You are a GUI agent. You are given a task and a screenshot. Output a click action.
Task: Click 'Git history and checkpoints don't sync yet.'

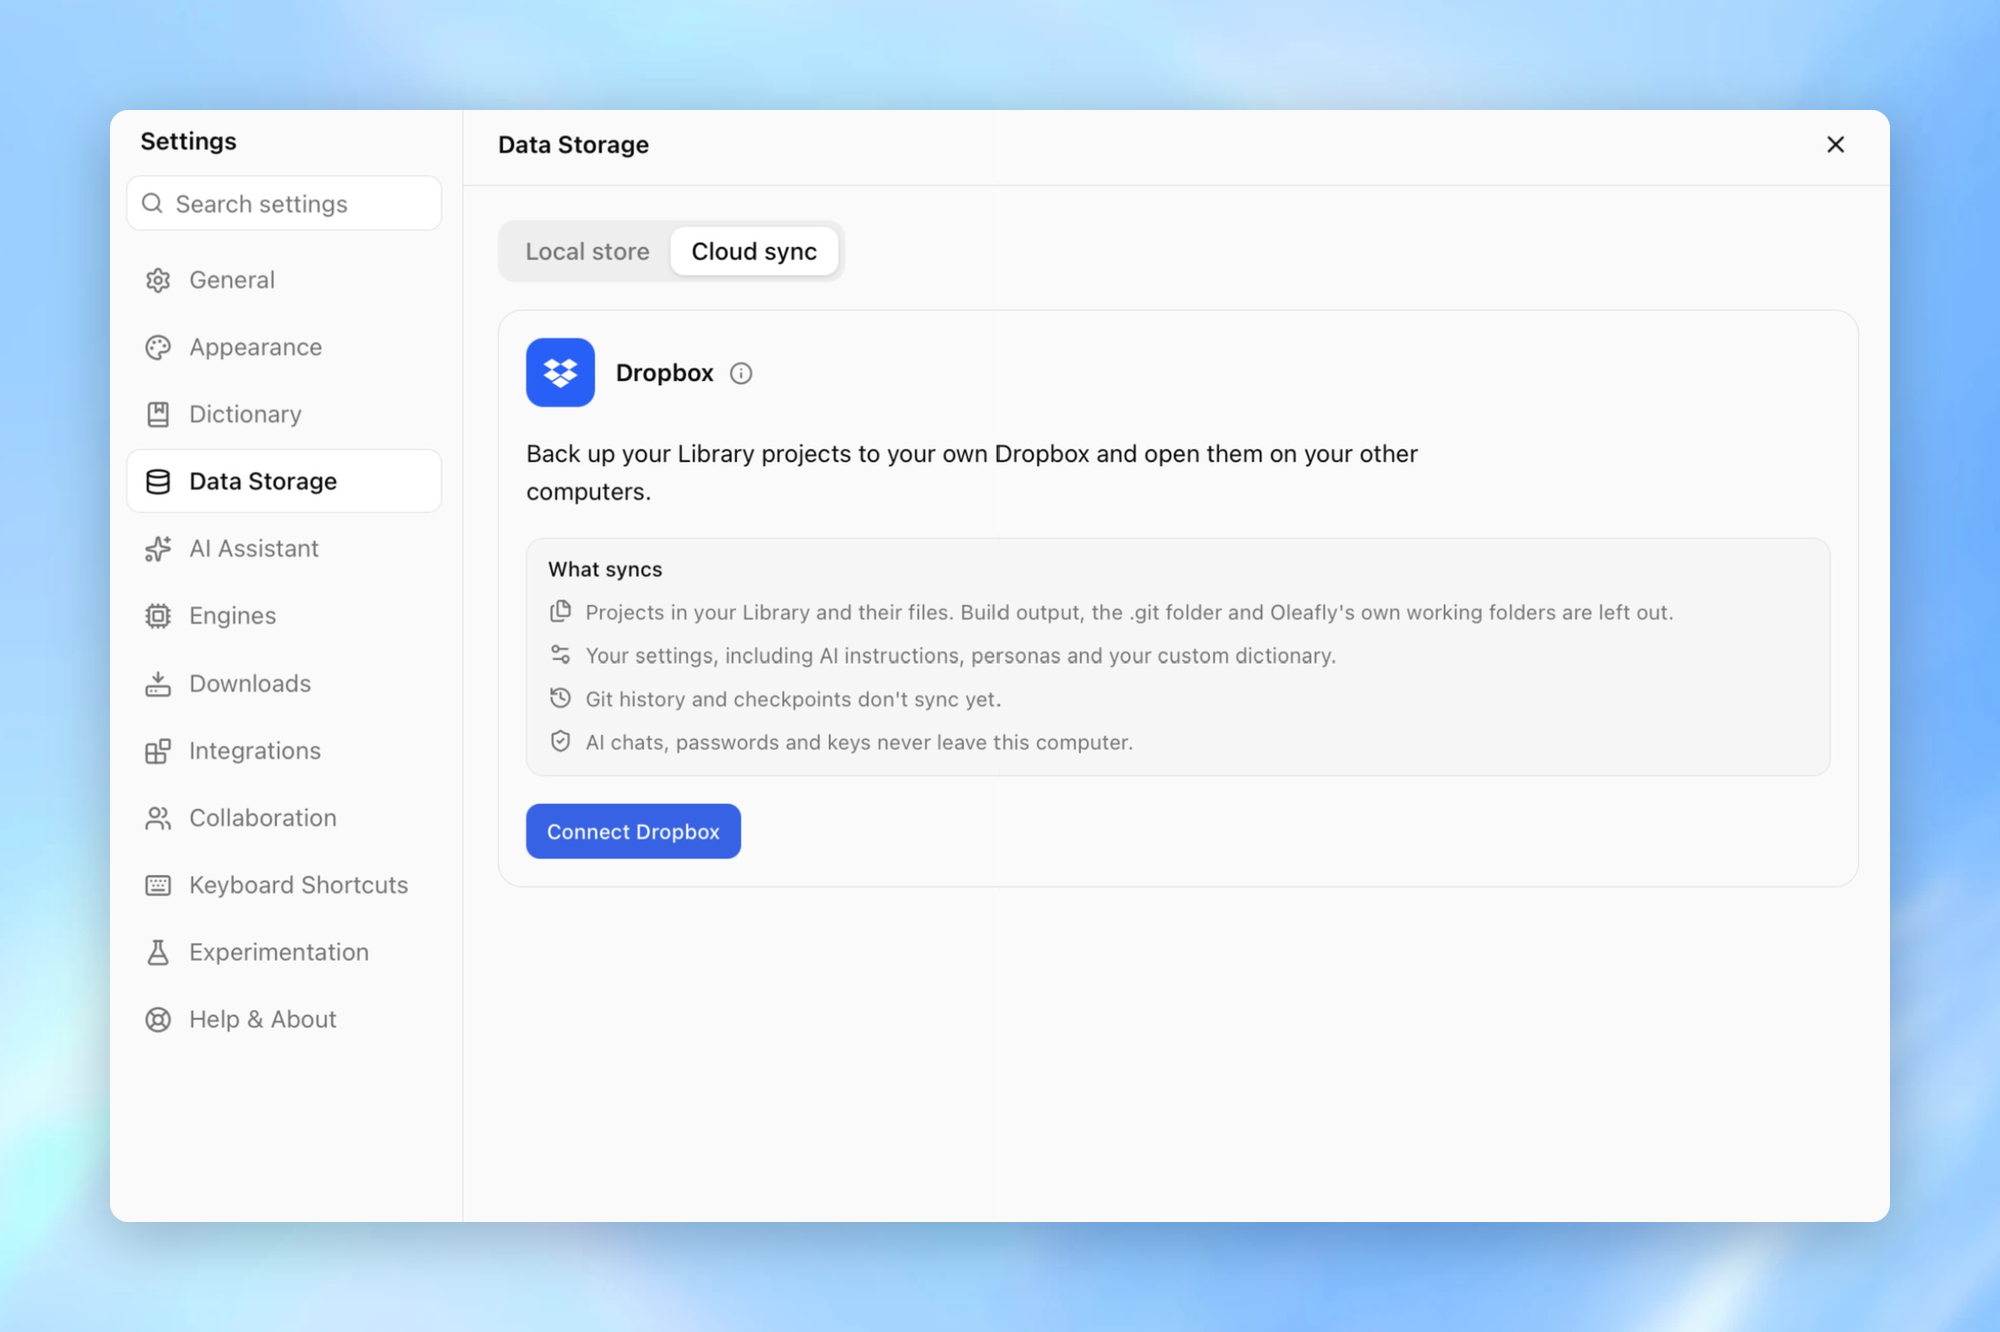[x=793, y=699]
